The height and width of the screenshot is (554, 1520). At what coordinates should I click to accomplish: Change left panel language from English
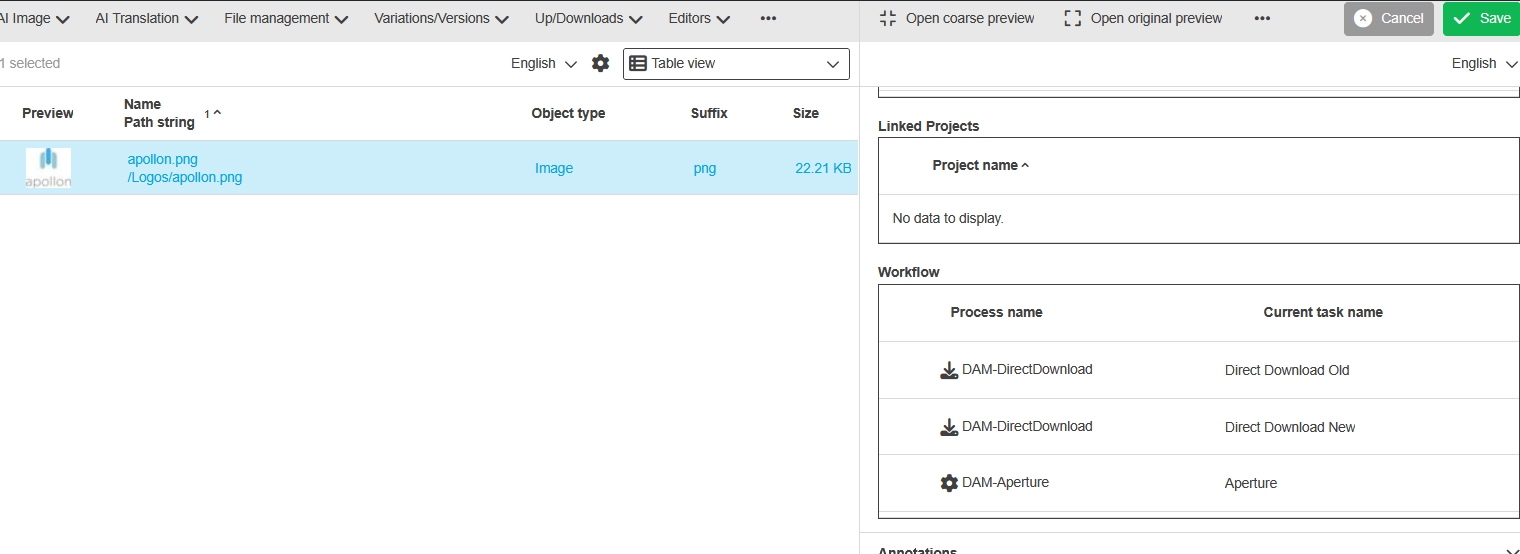tap(544, 63)
